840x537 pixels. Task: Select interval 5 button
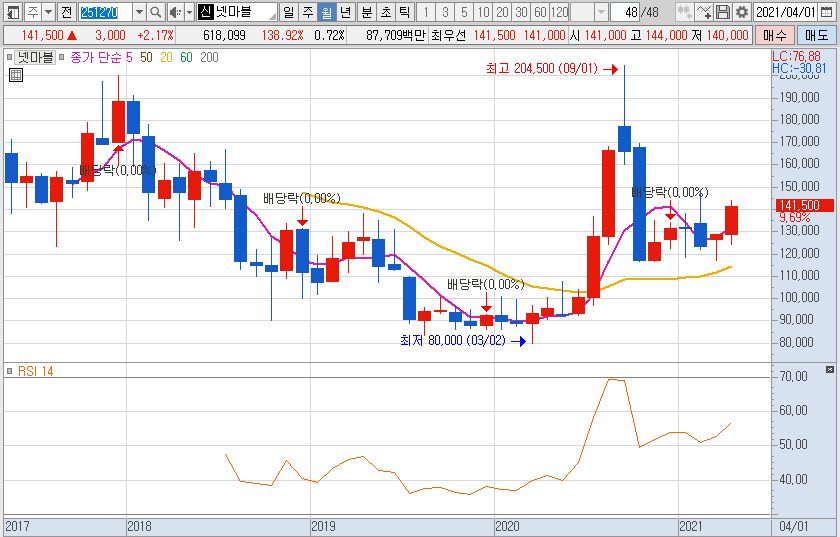pyautogui.click(x=464, y=12)
